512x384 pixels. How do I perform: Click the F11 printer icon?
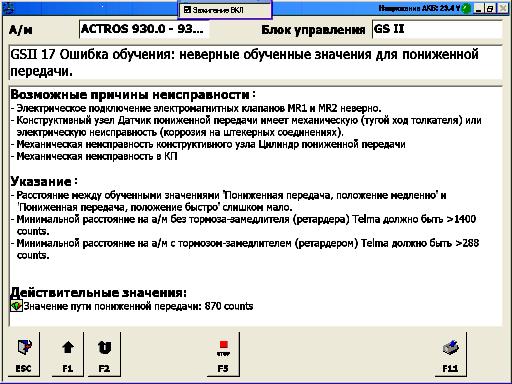tap(451, 348)
